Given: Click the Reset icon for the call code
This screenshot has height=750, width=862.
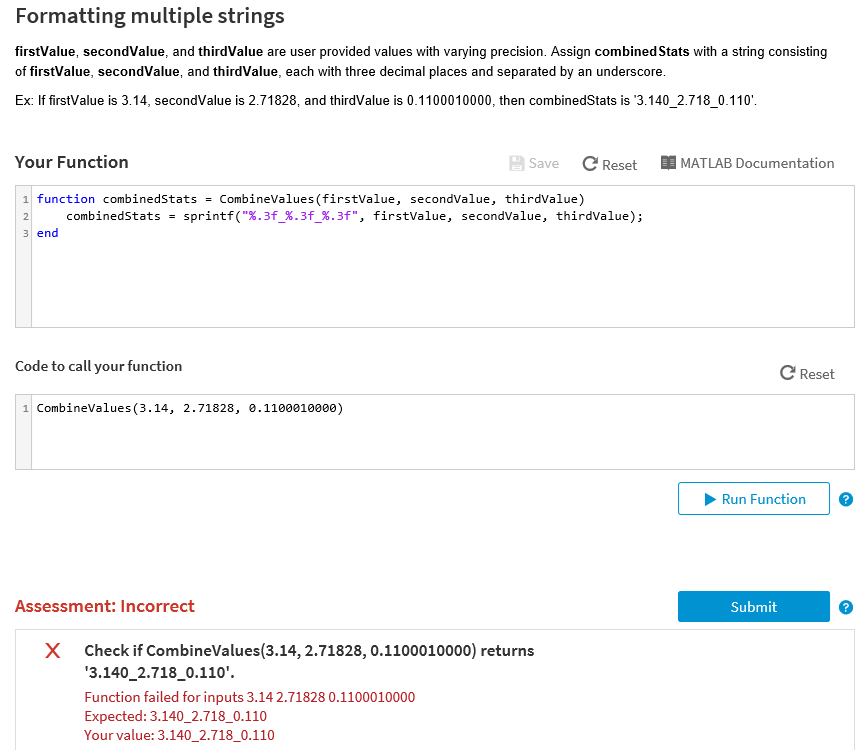Looking at the screenshot, I should coord(789,374).
